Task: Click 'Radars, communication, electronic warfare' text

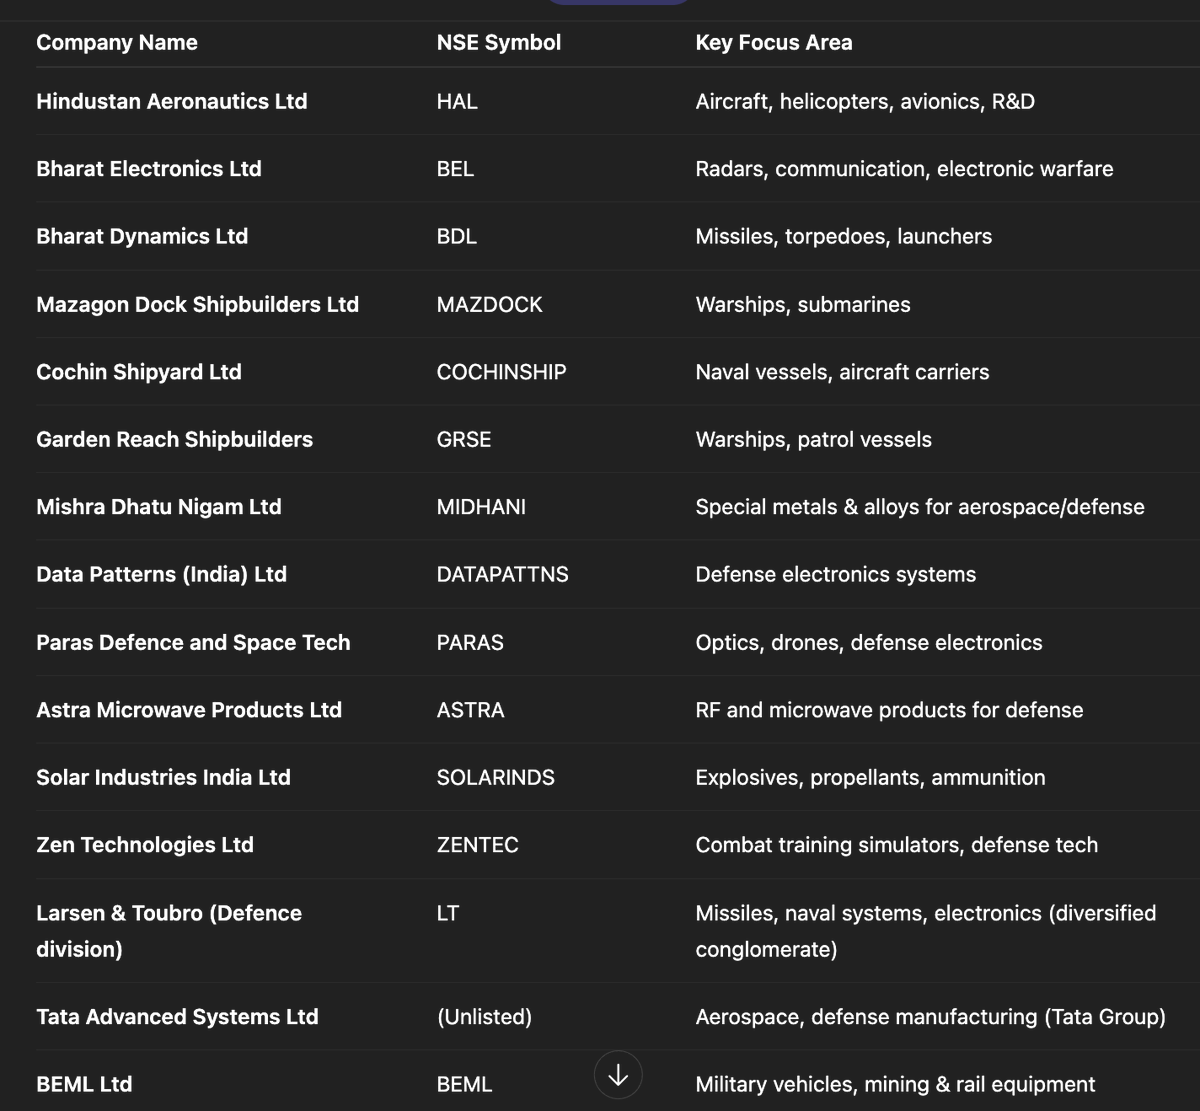Action: [x=904, y=169]
